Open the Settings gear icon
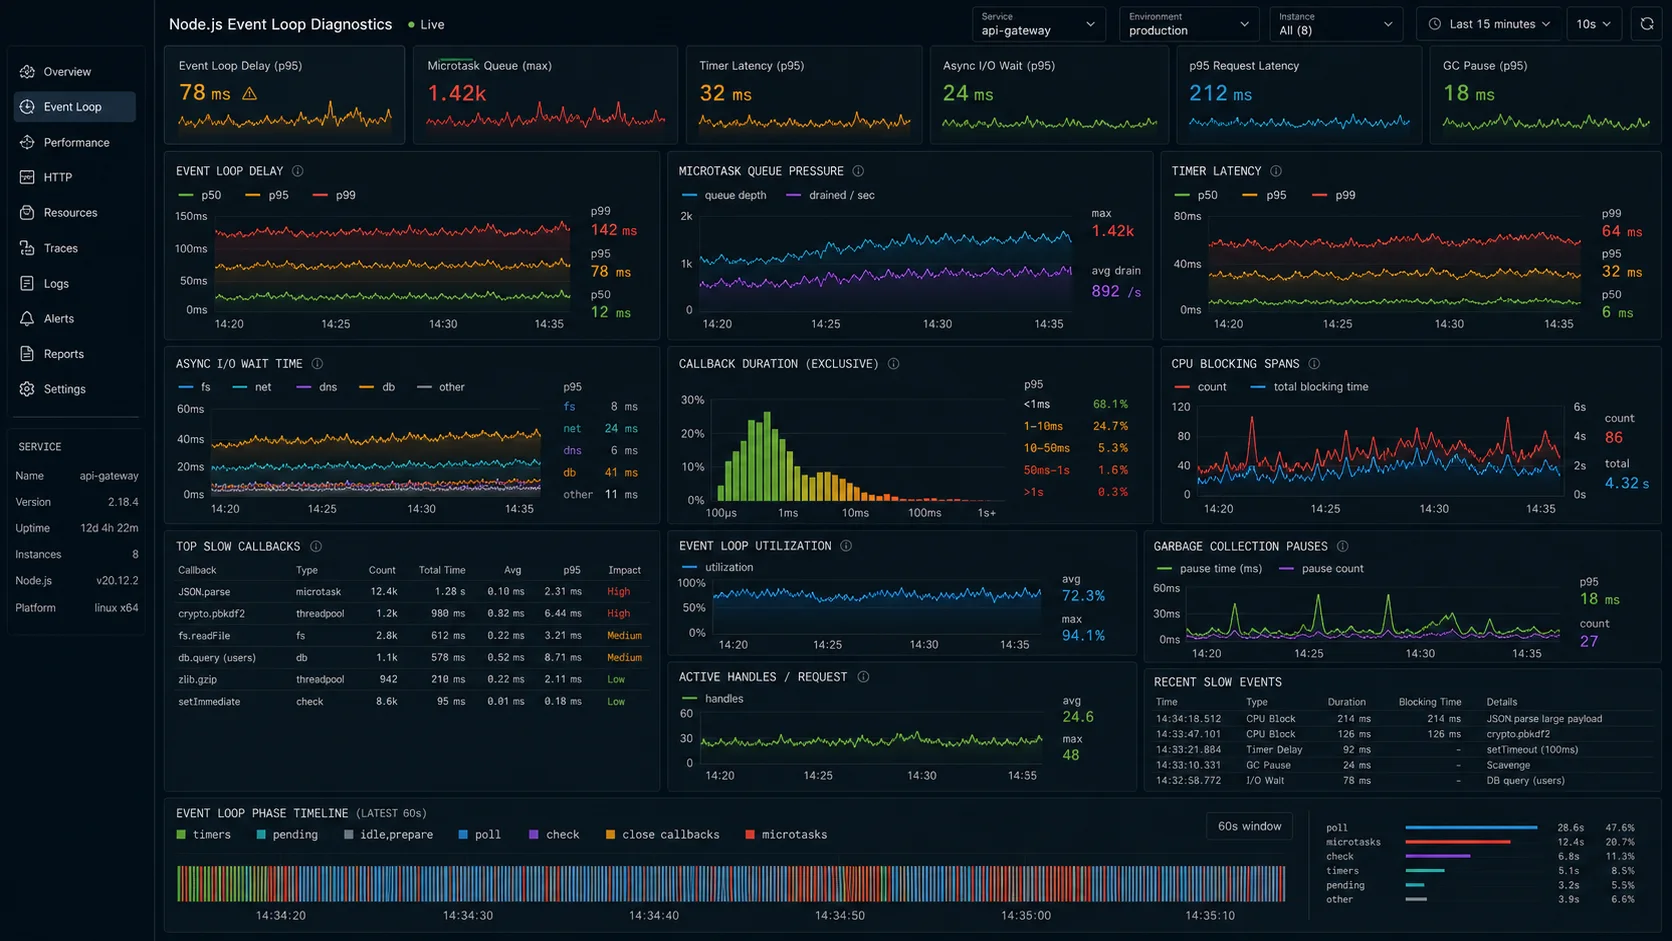Viewport: 1672px width, 941px height. pos(27,389)
